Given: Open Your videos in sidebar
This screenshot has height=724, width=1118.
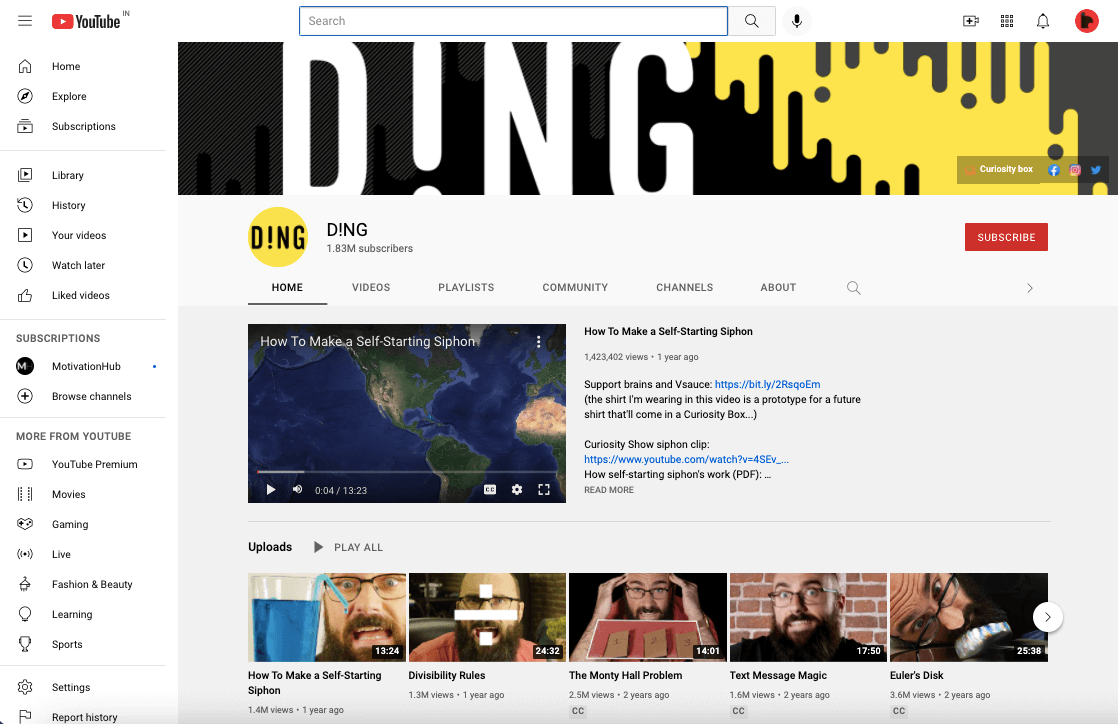Looking at the screenshot, I should [x=83, y=235].
